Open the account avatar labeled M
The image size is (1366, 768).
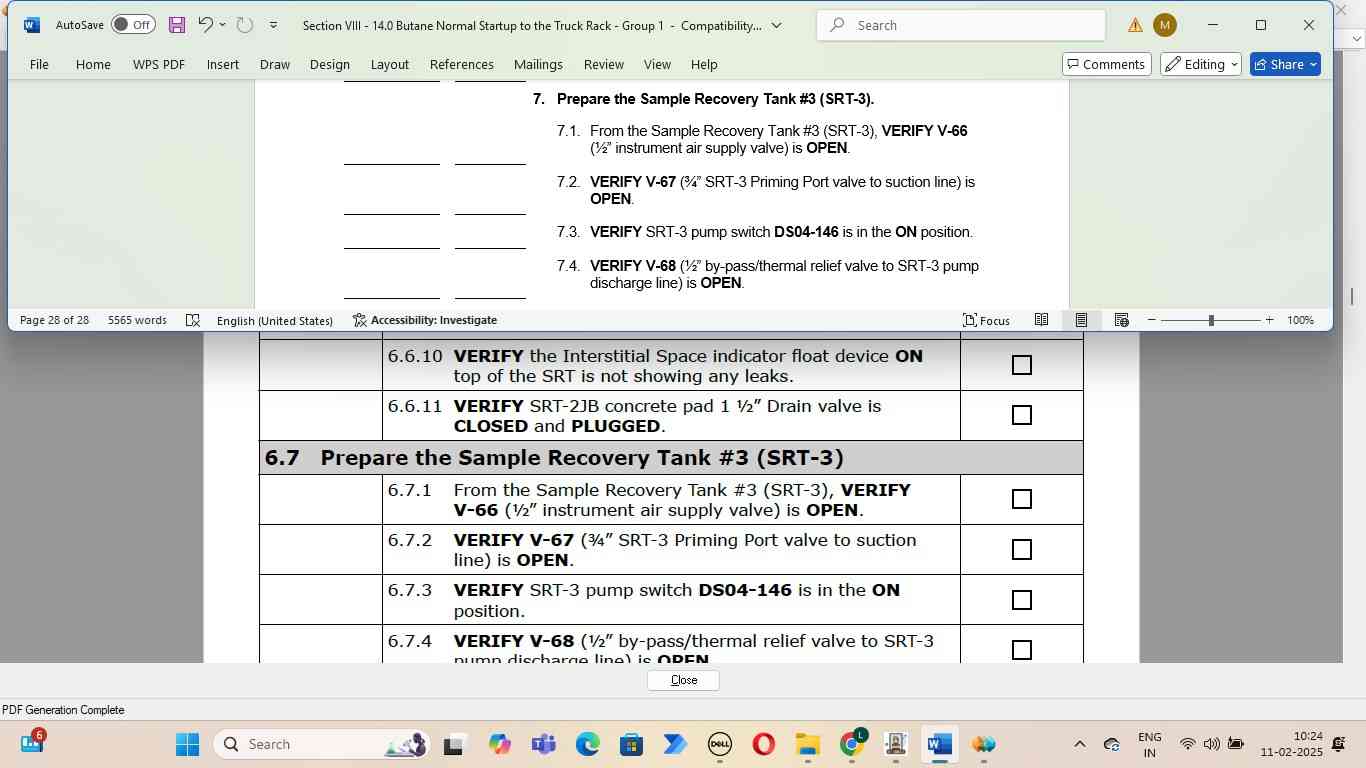point(1165,25)
